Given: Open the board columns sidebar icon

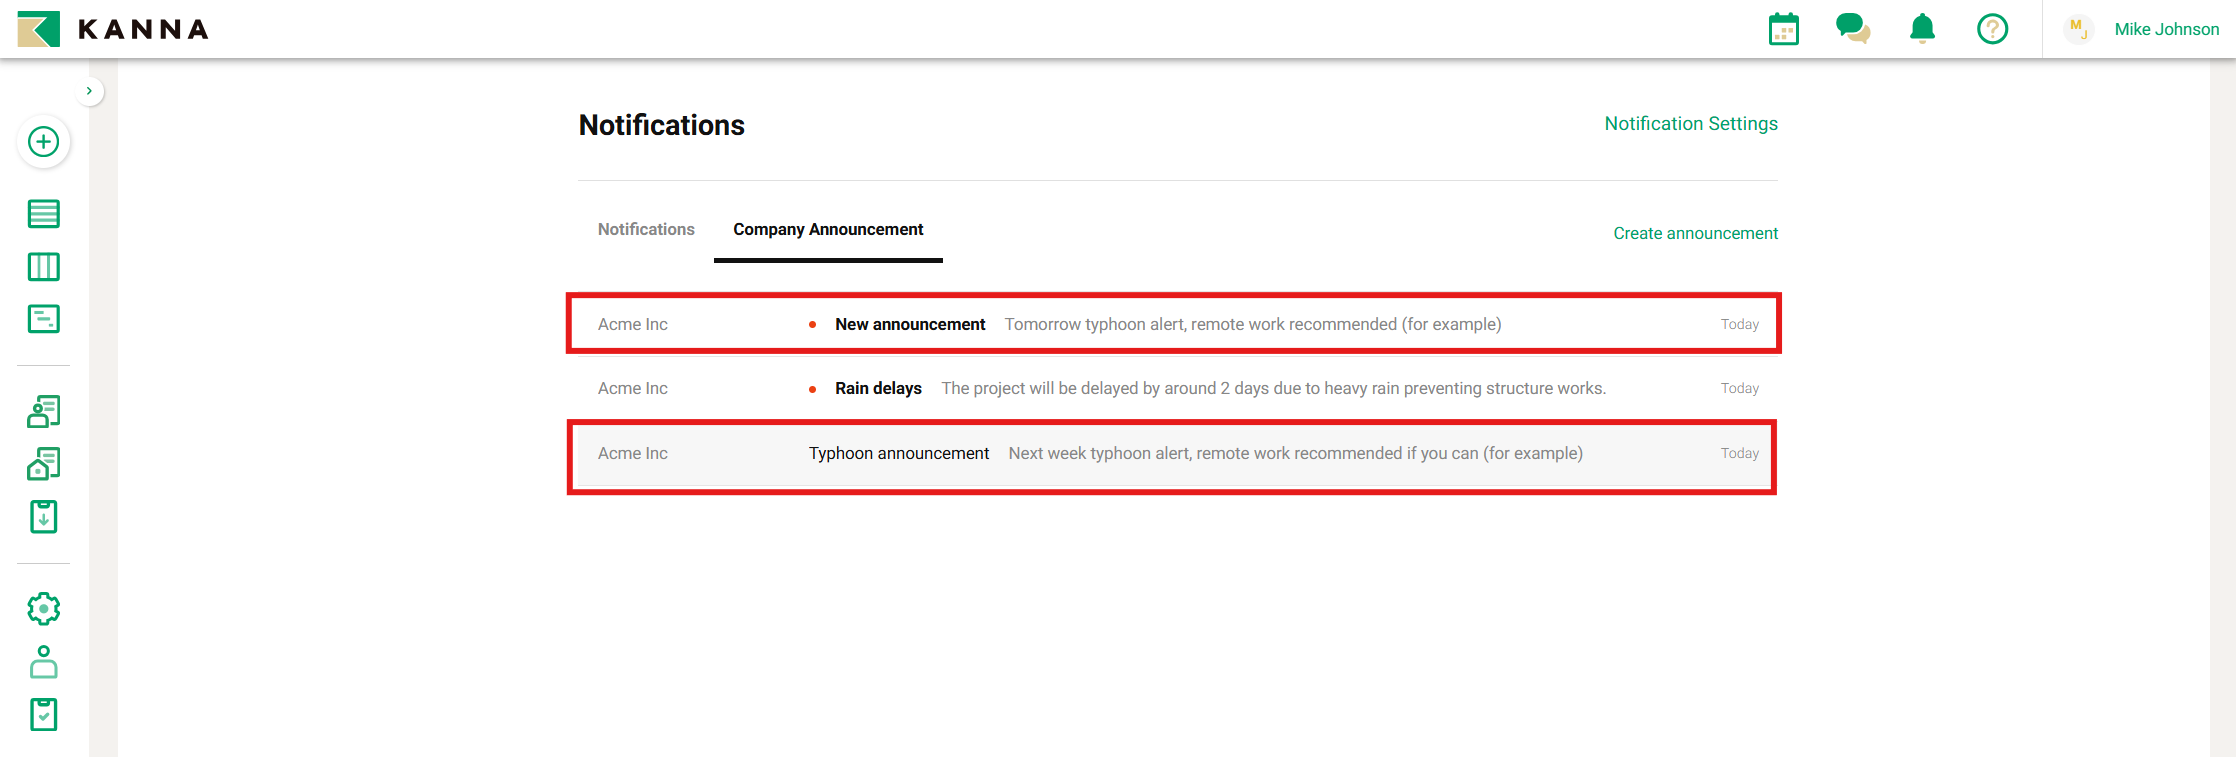Looking at the screenshot, I should 43,267.
